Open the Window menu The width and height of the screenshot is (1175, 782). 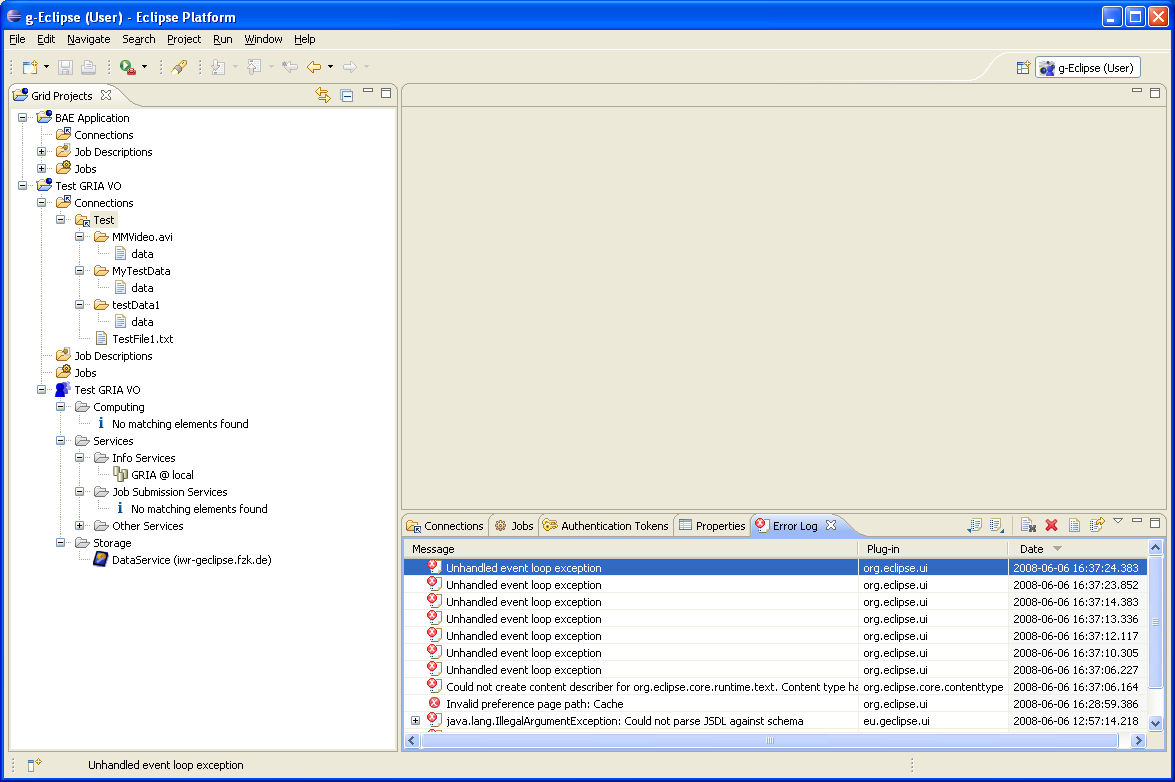point(263,39)
